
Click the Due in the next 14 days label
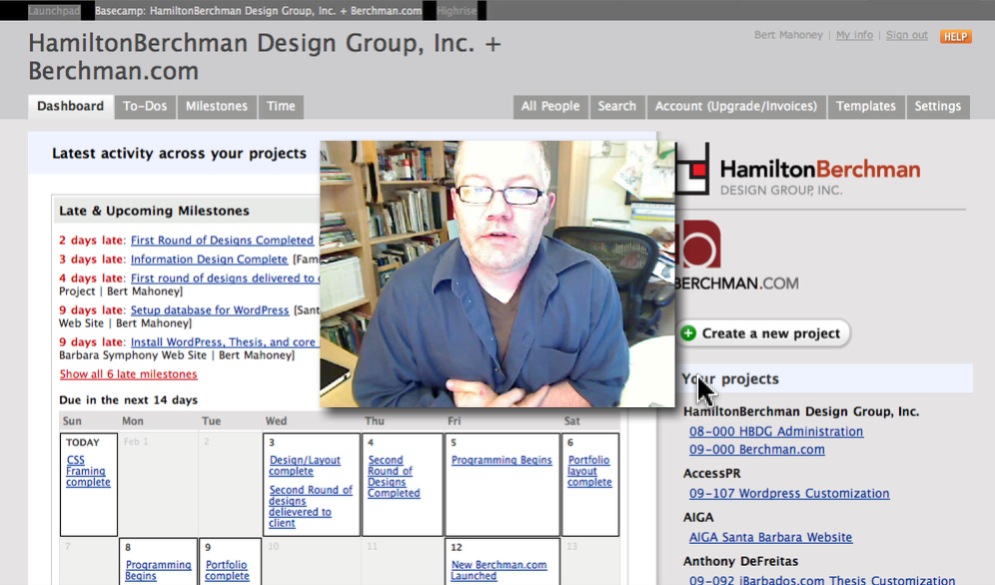tap(128, 400)
